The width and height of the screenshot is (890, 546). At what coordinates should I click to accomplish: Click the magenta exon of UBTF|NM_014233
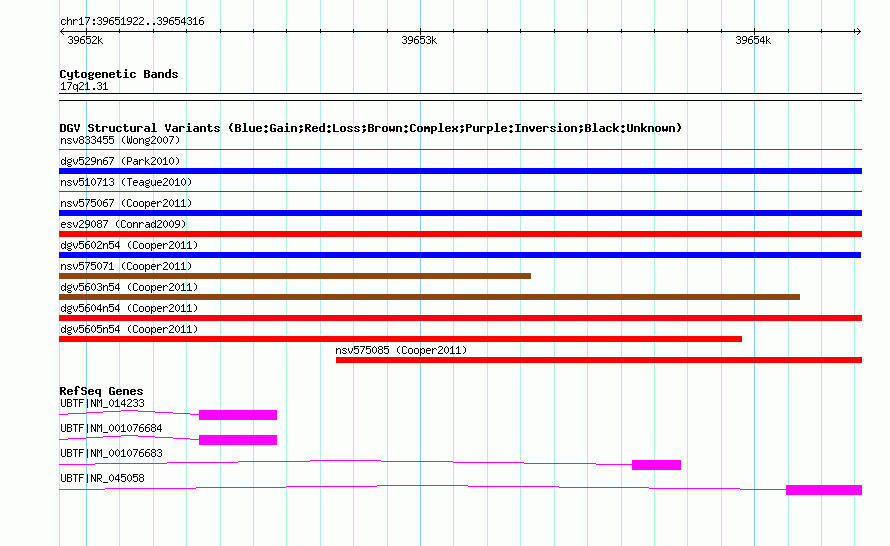click(238, 415)
